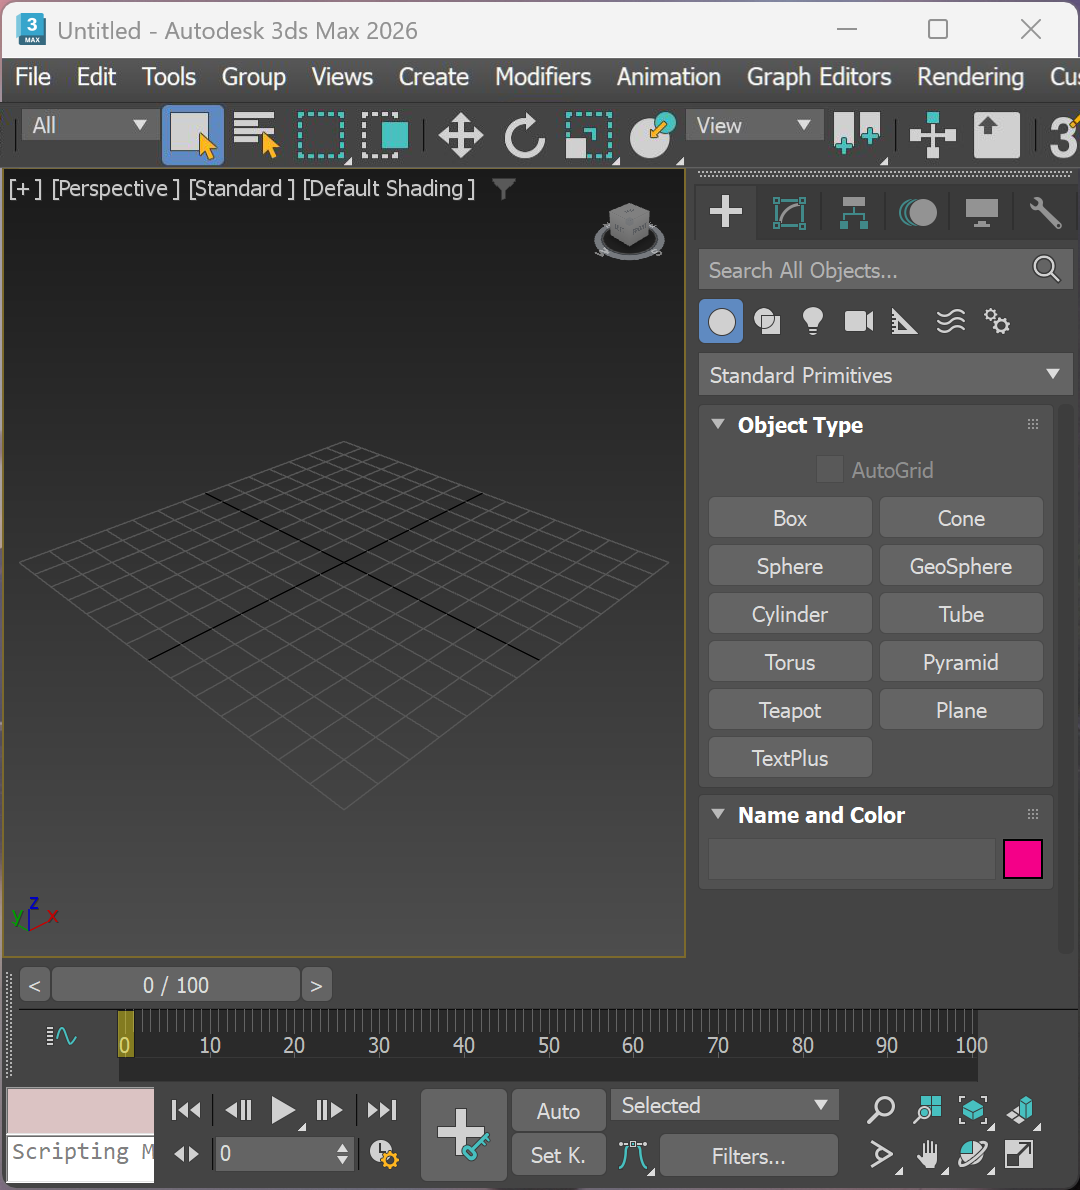Screen dimensions: 1080x1190
Task: Open the Tools menu
Action: pos(168,77)
